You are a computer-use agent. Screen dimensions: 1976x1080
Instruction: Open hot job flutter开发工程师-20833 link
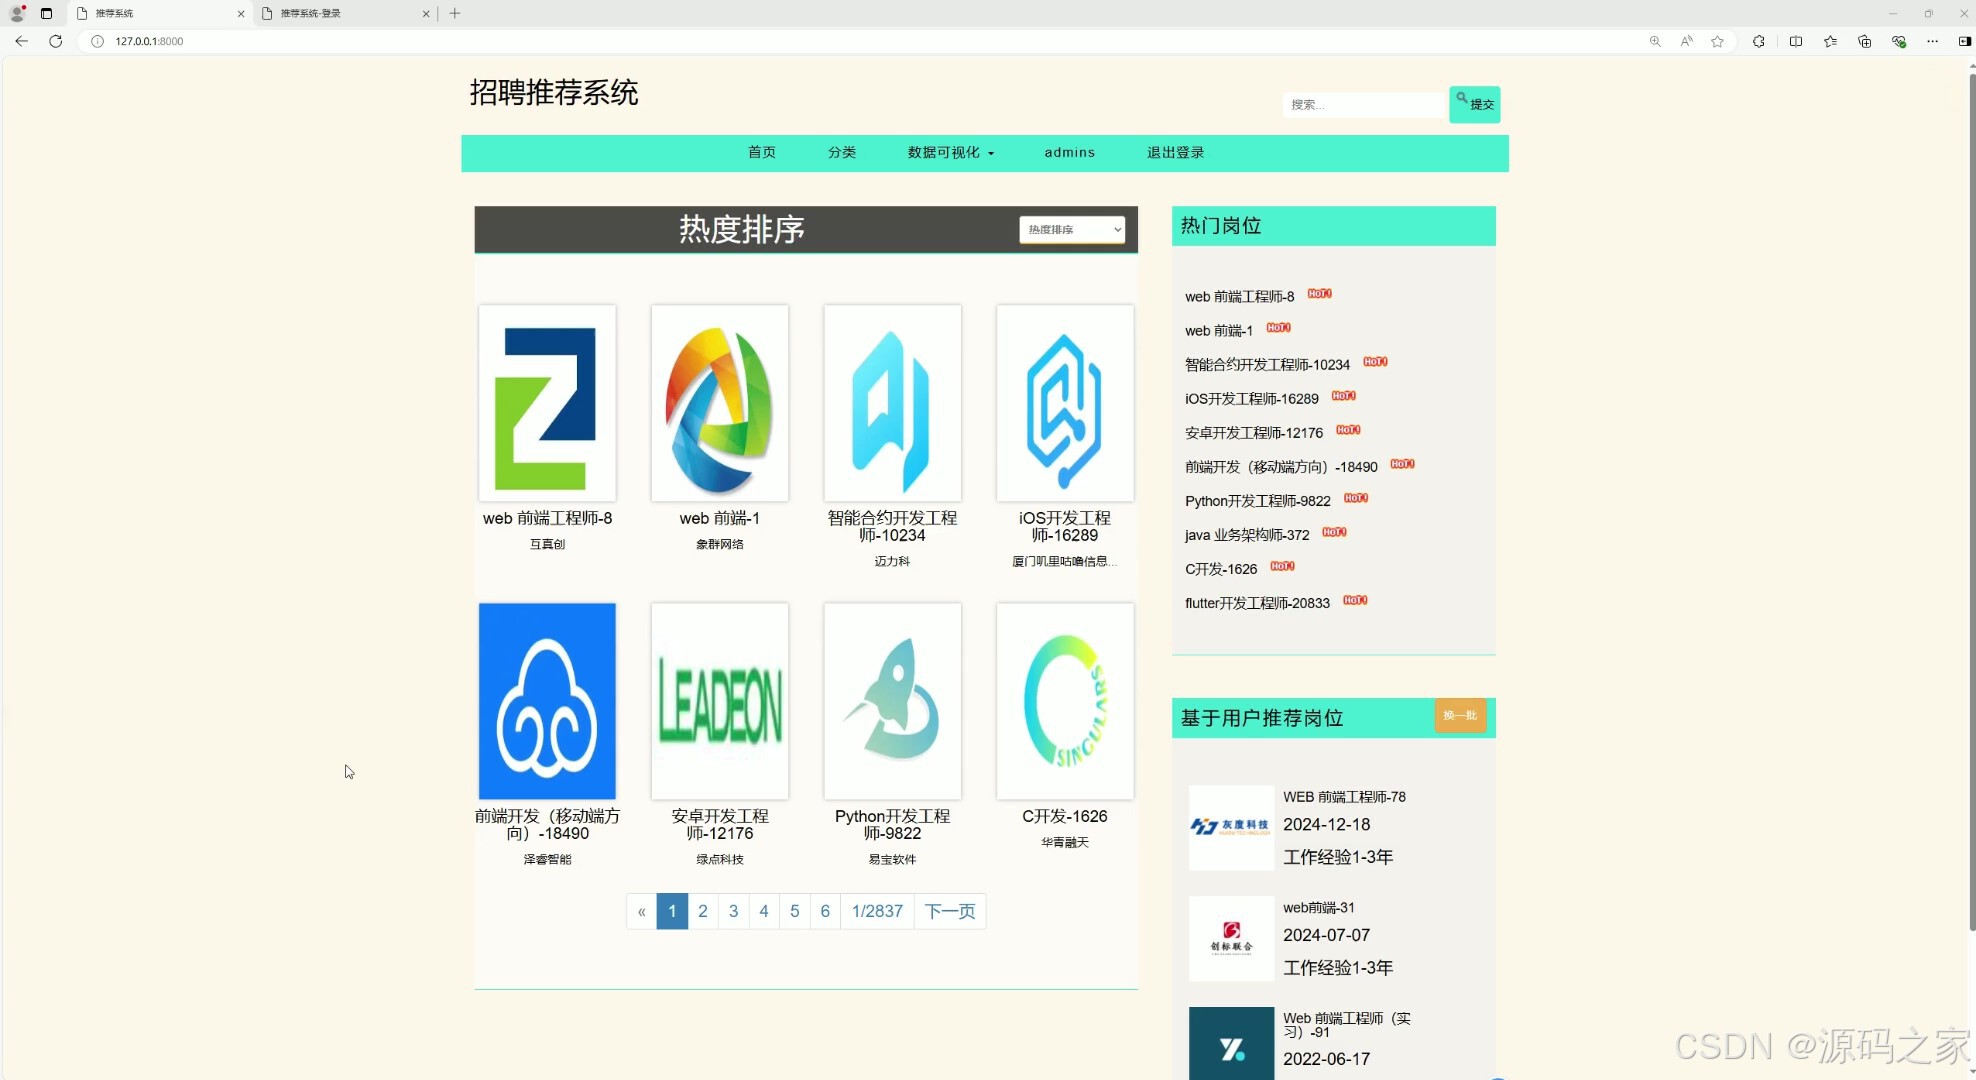pos(1257,603)
